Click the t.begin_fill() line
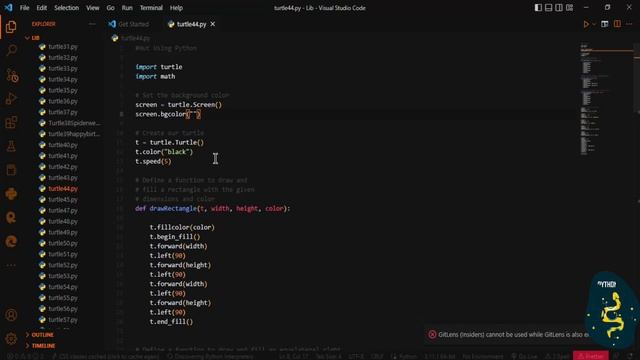Screen dimensions: 640x360 [175, 237]
